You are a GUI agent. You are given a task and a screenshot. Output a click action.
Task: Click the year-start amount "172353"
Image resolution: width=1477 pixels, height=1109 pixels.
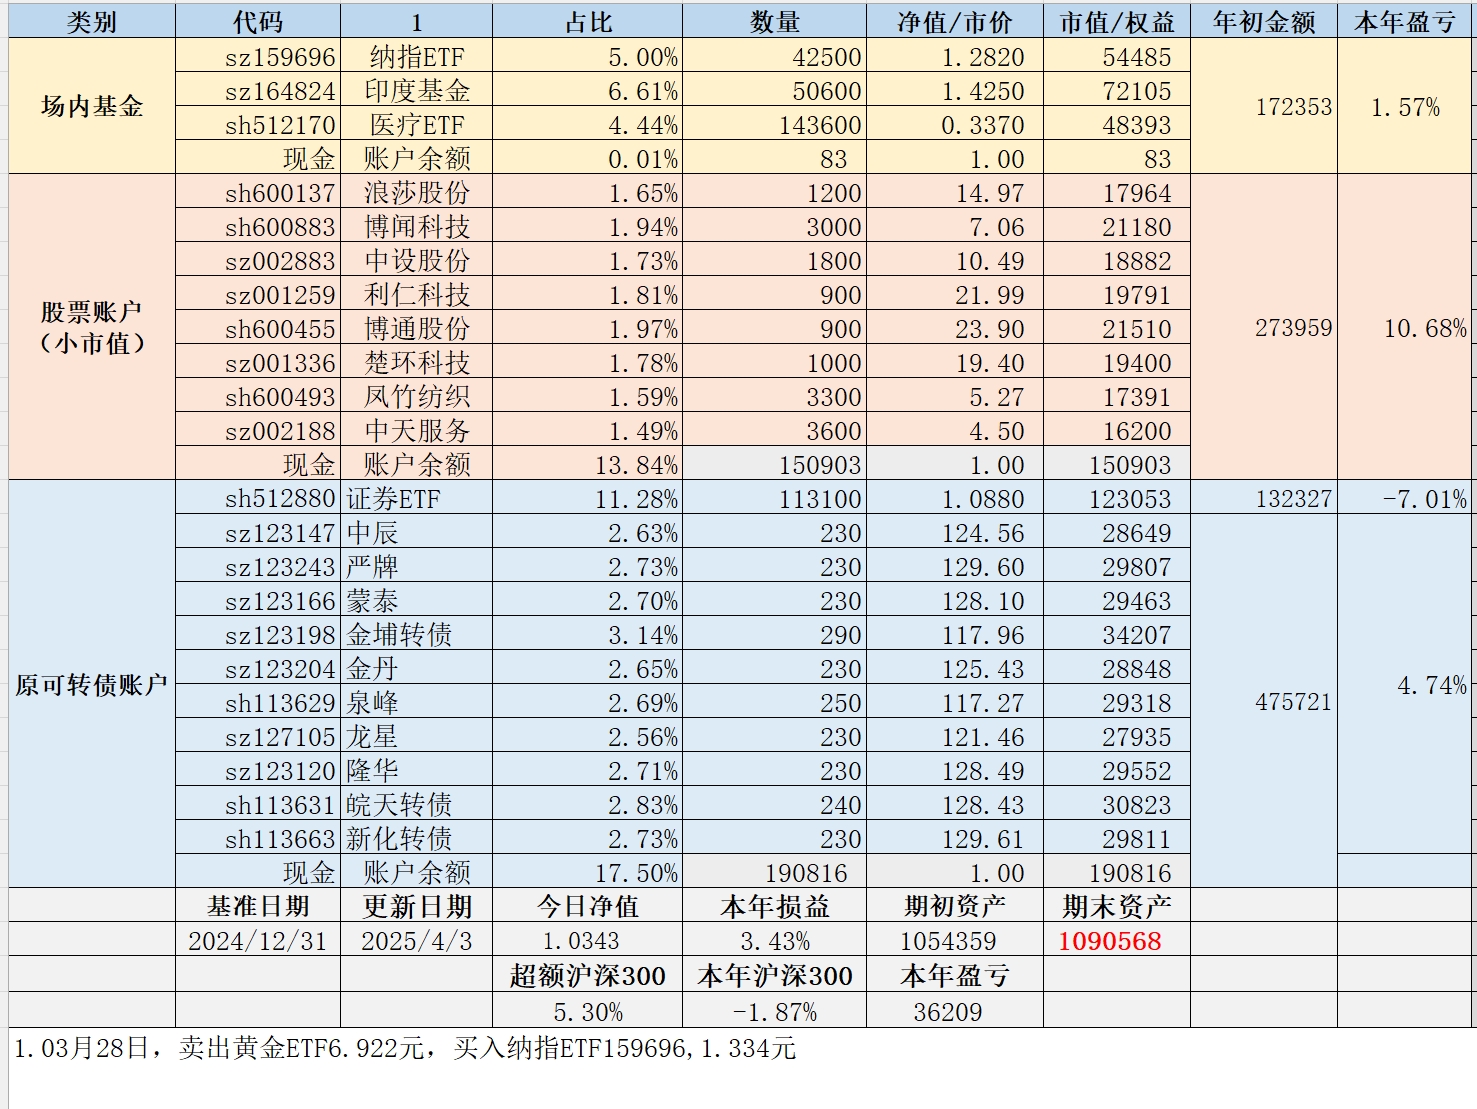1264,107
